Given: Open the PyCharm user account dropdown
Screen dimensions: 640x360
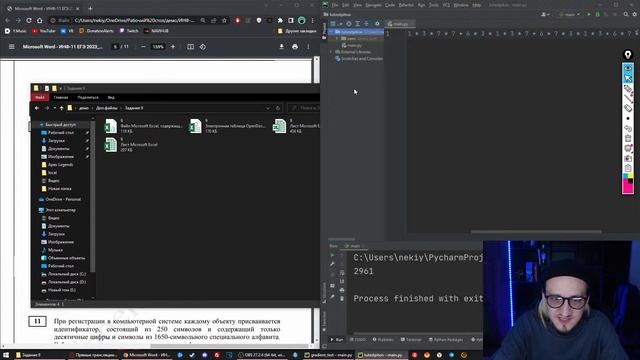Looking at the screenshot, I should click(545, 14).
